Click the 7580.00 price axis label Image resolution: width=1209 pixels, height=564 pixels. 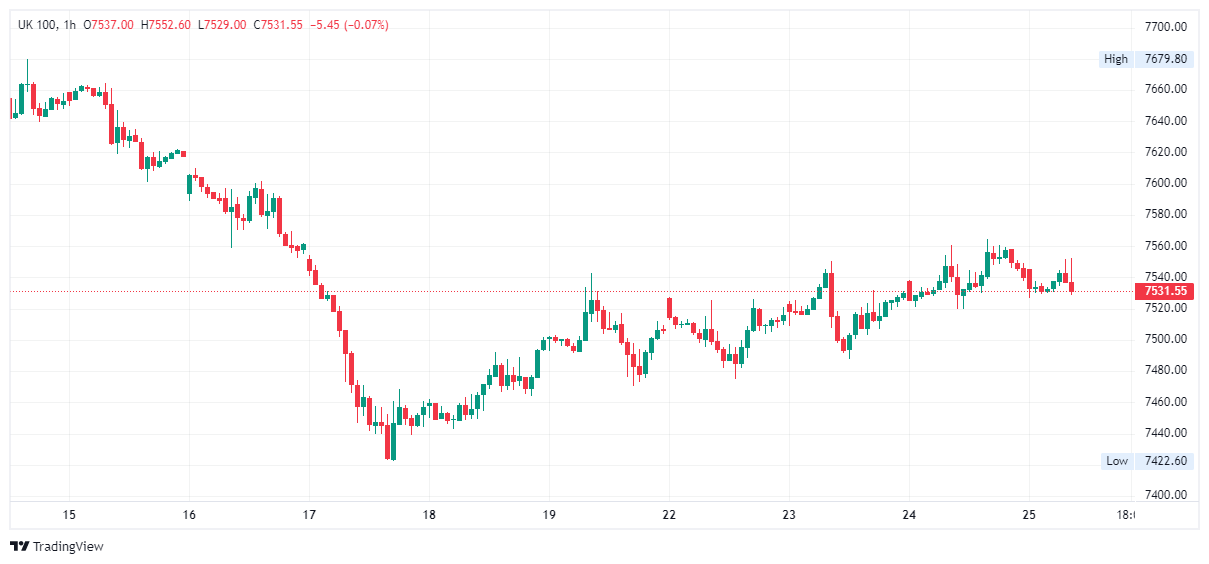pyautogui.click(x=1166, y=214)
